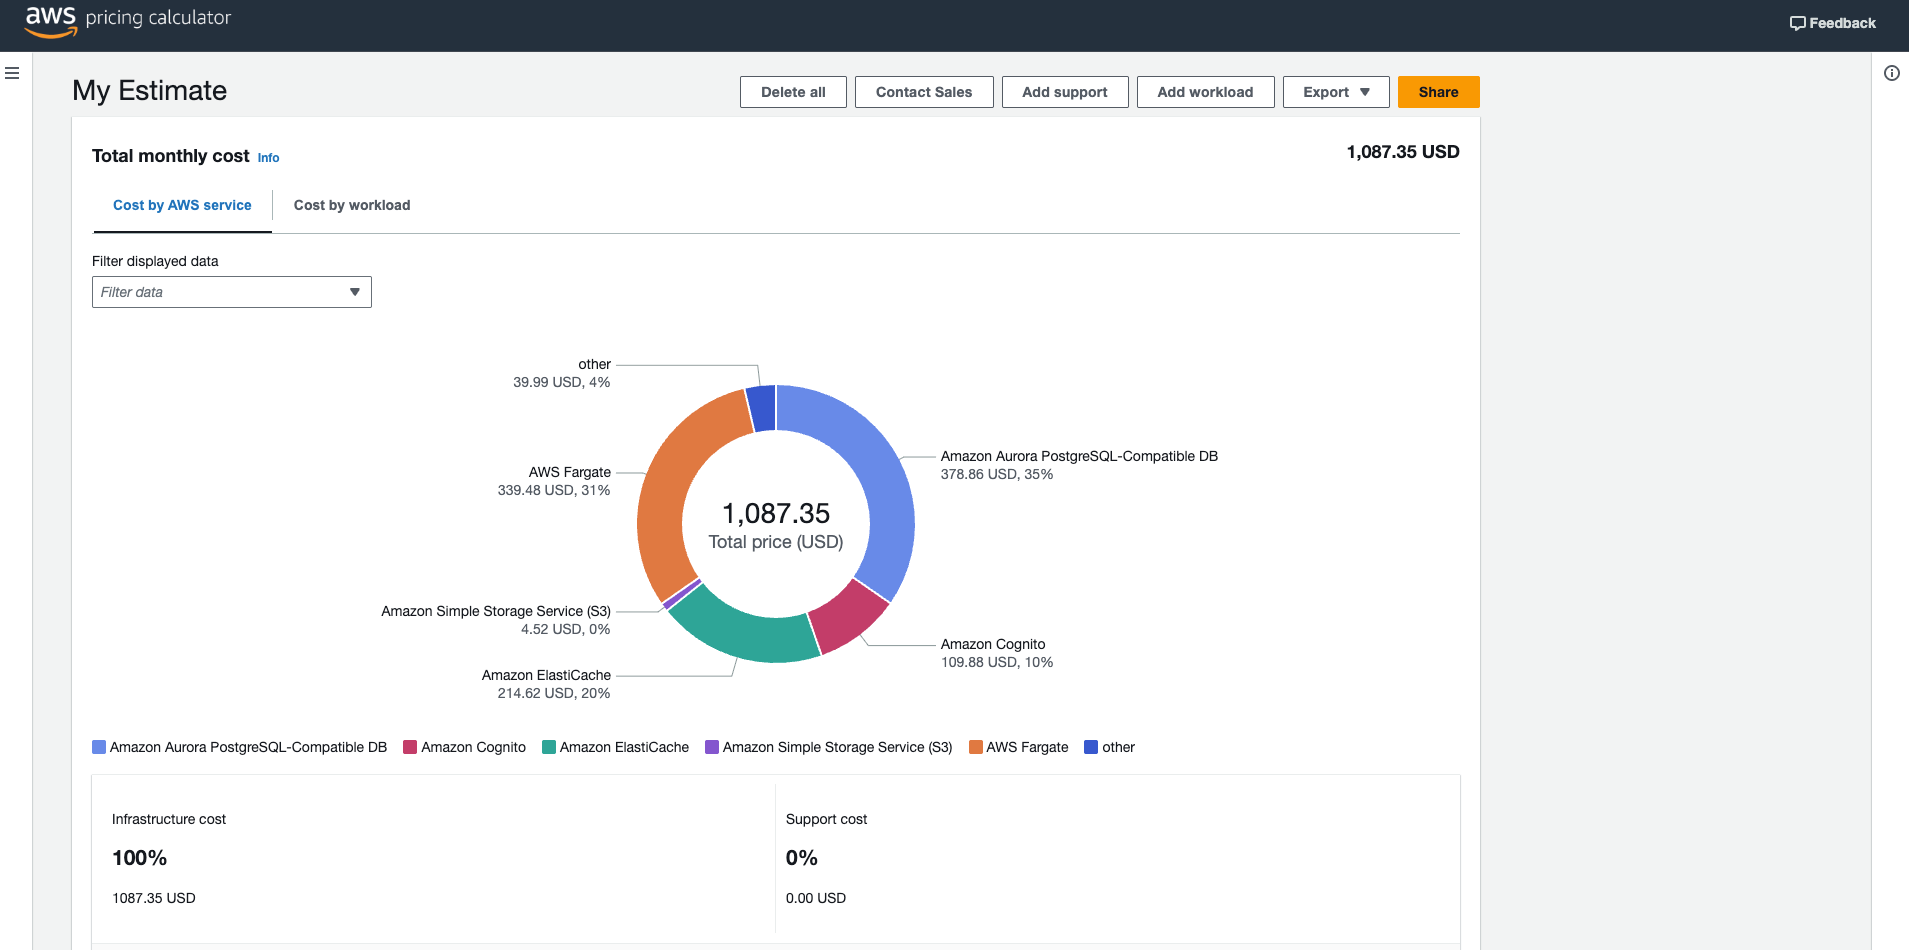Switch to Cost by workload tab

point(352,205)
